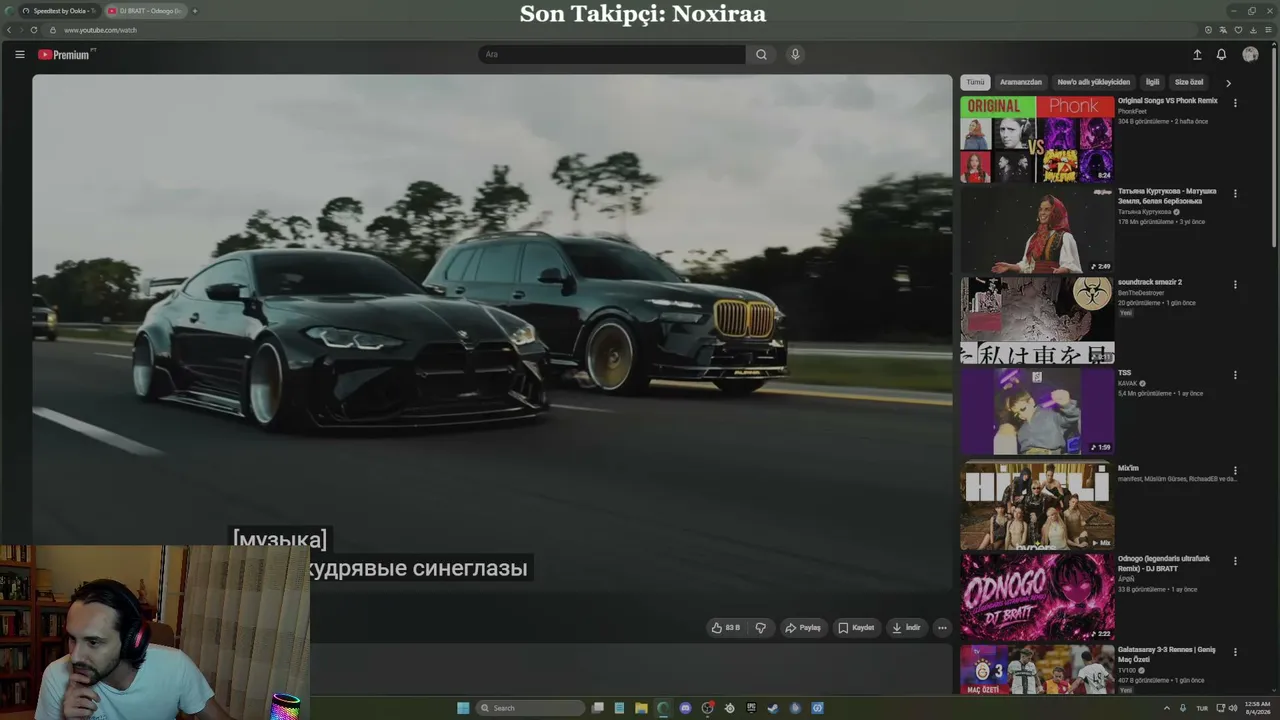Viewport: 1280px width, 720px height.
Task: Open Original Songs VS Phonk Remix thumbnail
Action: [x=1037, y=139]
